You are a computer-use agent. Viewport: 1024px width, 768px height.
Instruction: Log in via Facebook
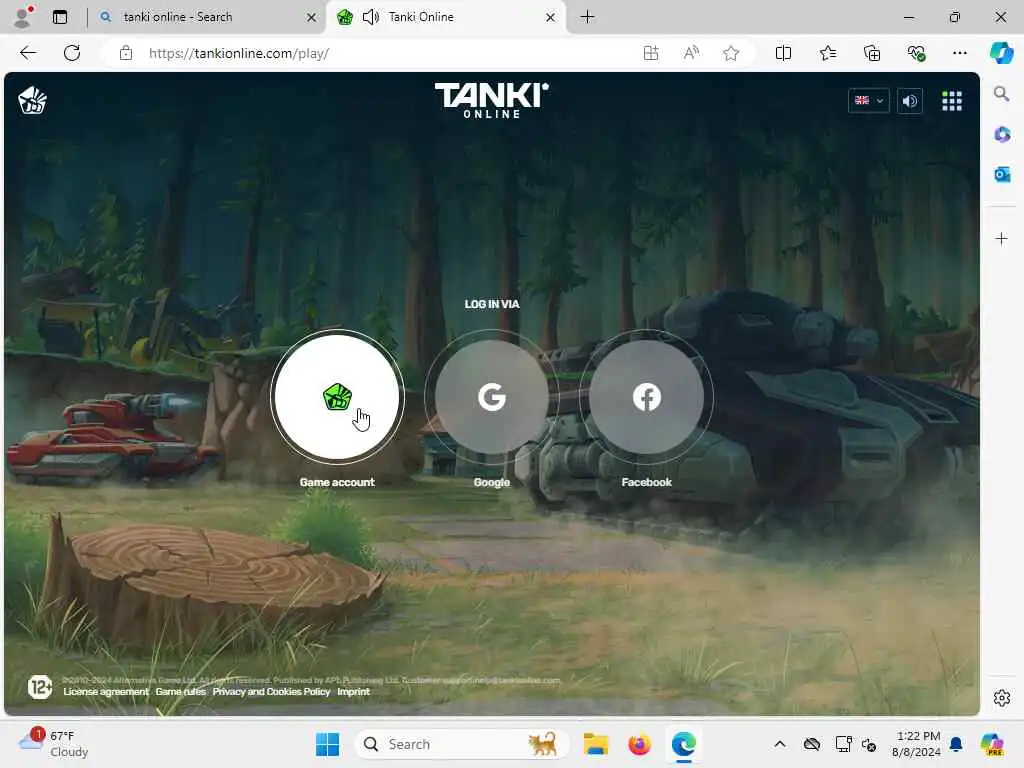click(647, 396)
